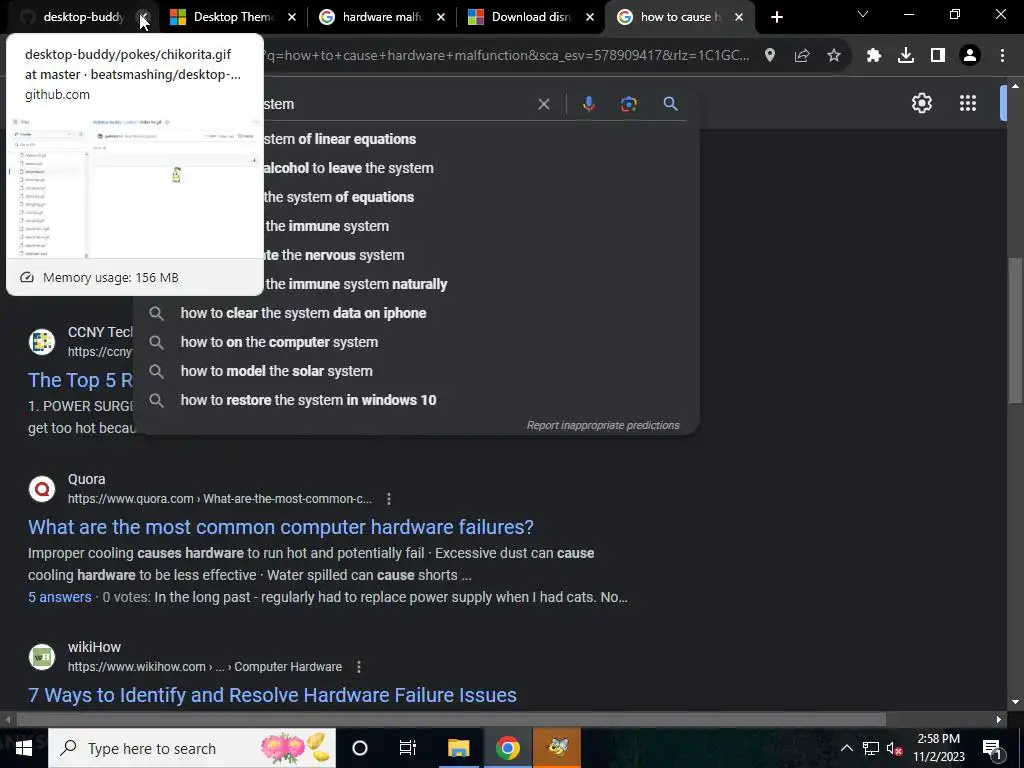Screen dimensions: 1024x768
Task: Click the wikiHow site favicon
Action: tap(42, 656)
